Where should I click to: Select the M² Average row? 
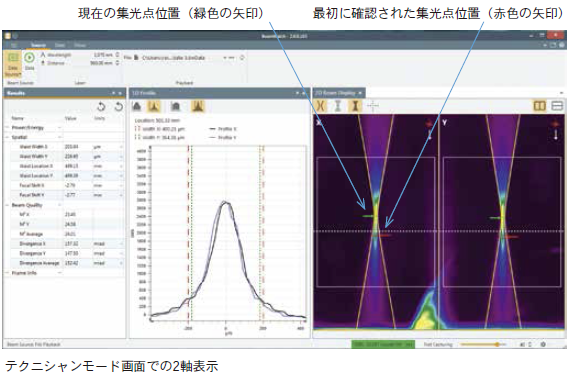tap(67, 234)
